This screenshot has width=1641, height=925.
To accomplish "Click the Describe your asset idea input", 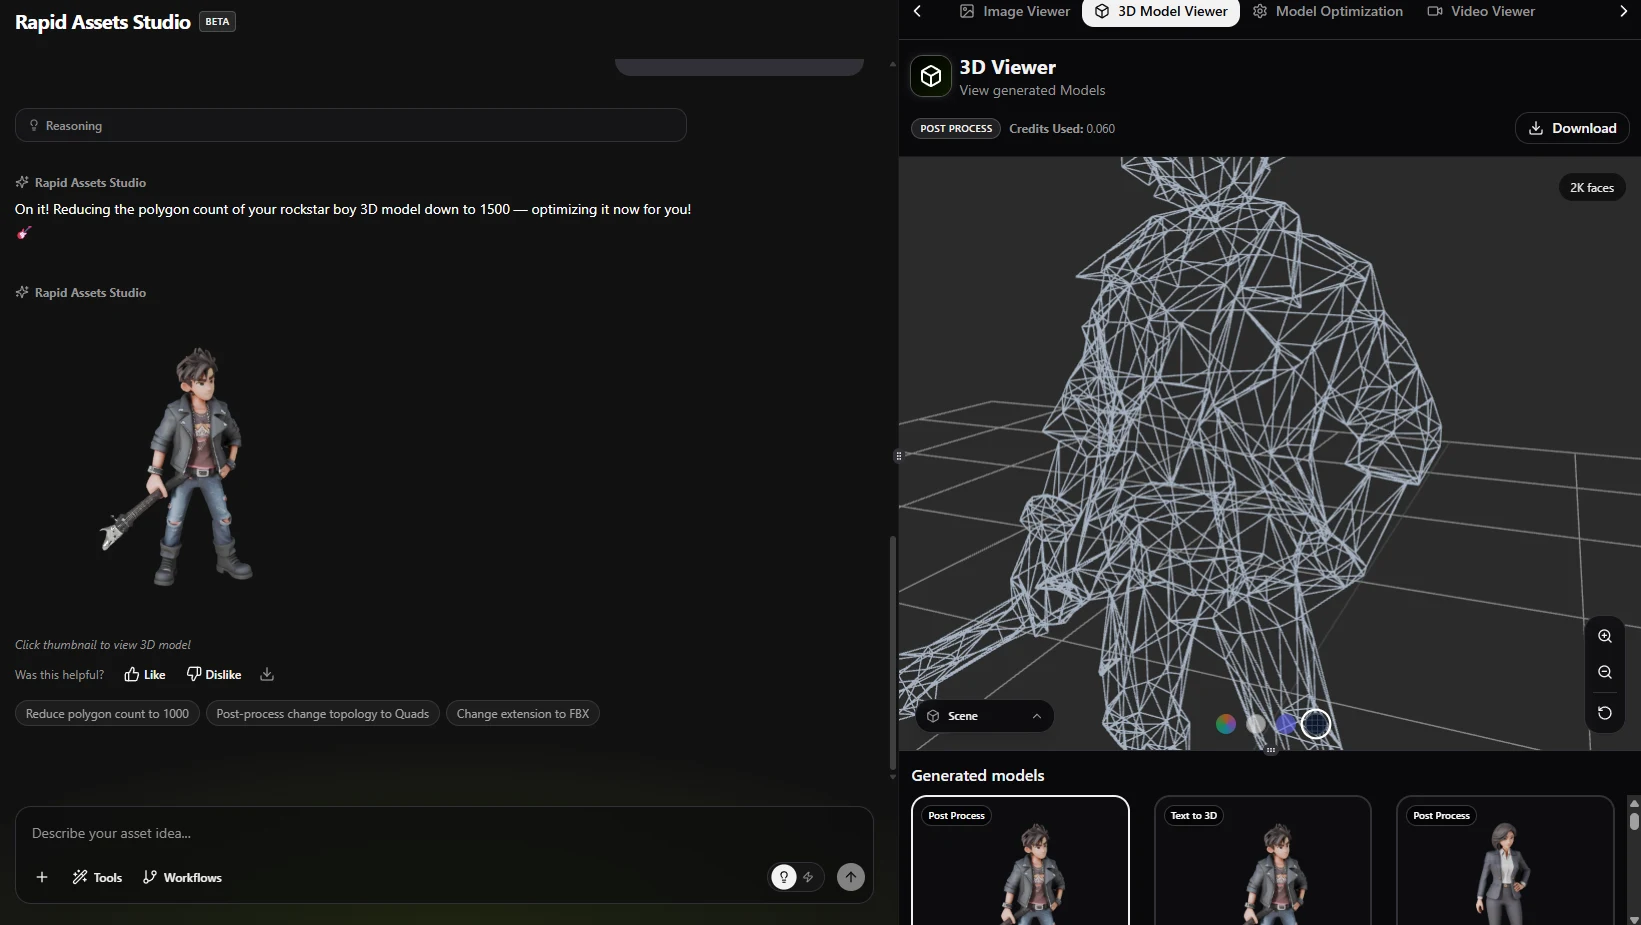I will (444, 833).
